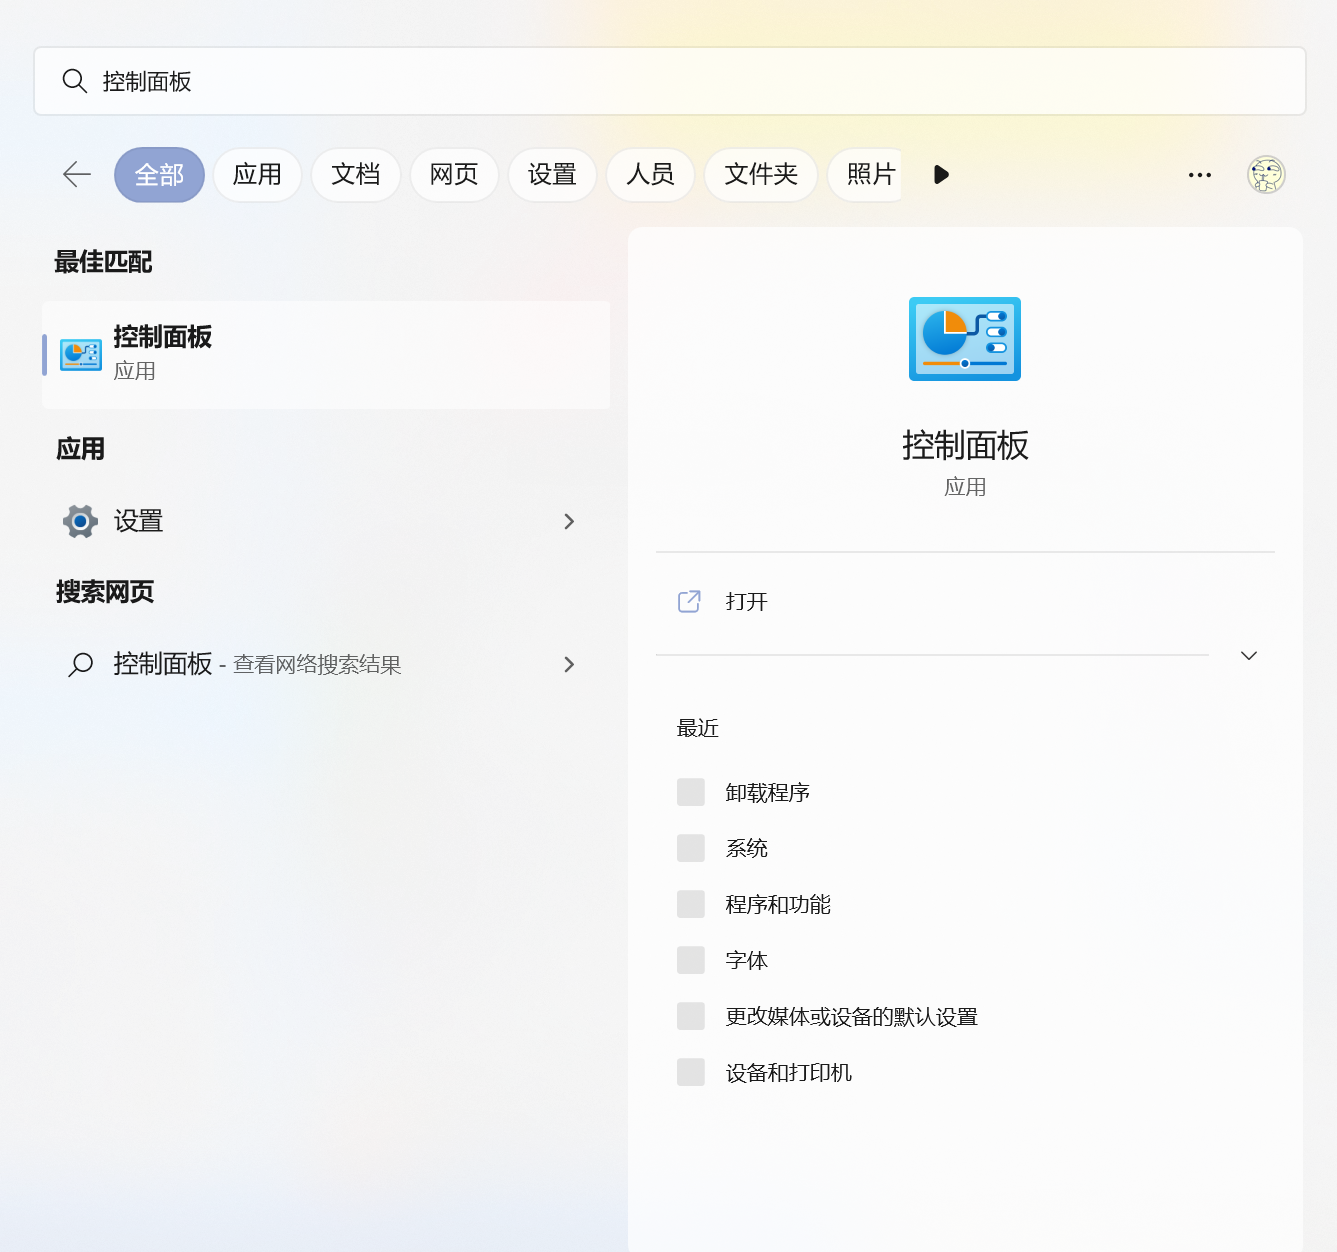Select the 全部 filter tab
1337x1252 pixels.
click(x=160, y=175)
